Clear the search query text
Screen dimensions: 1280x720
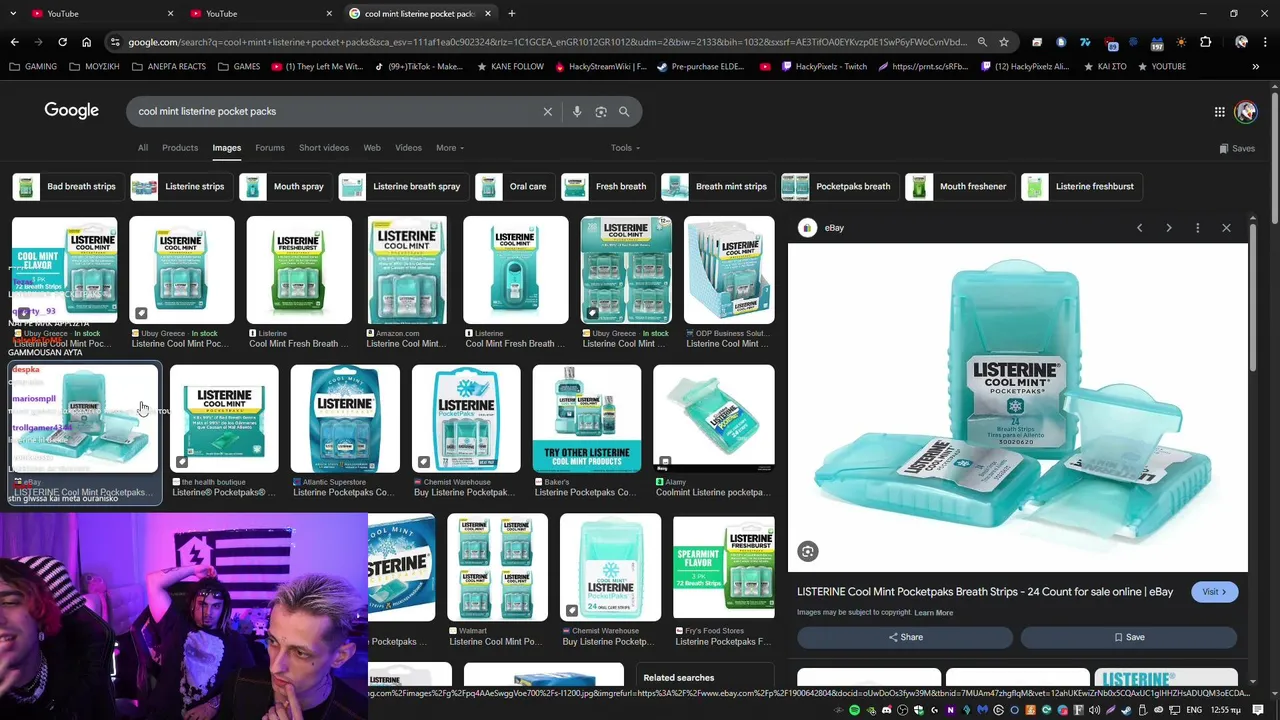coord(548,112)
